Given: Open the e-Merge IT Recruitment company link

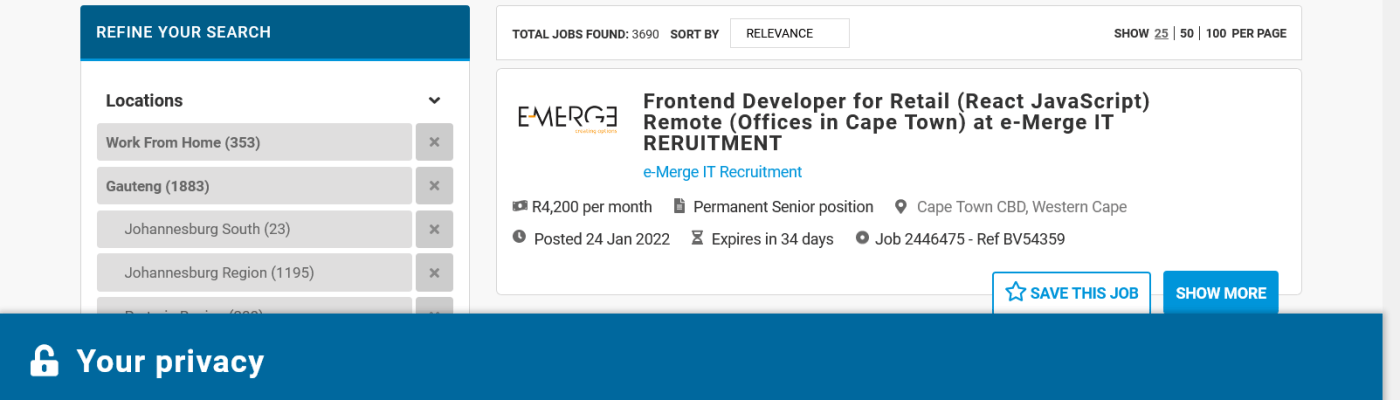Looking at the screenshot, I should tap(722, 172).
